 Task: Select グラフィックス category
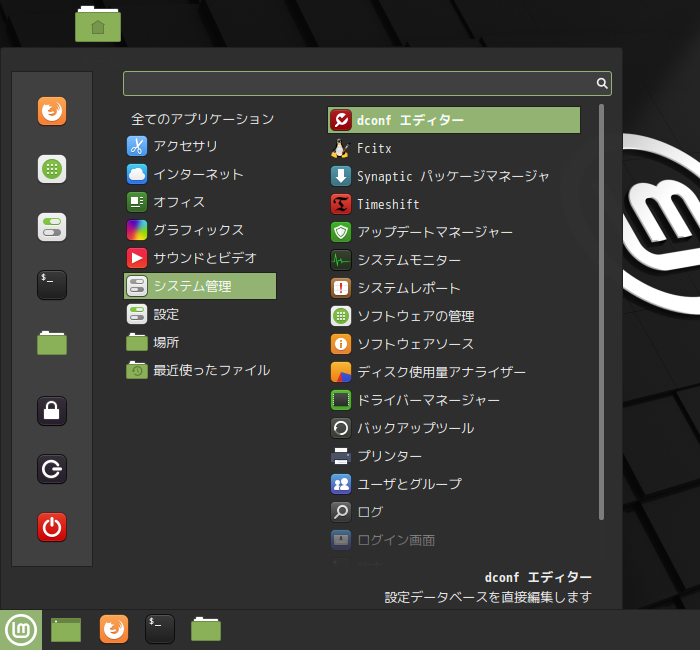200,230
